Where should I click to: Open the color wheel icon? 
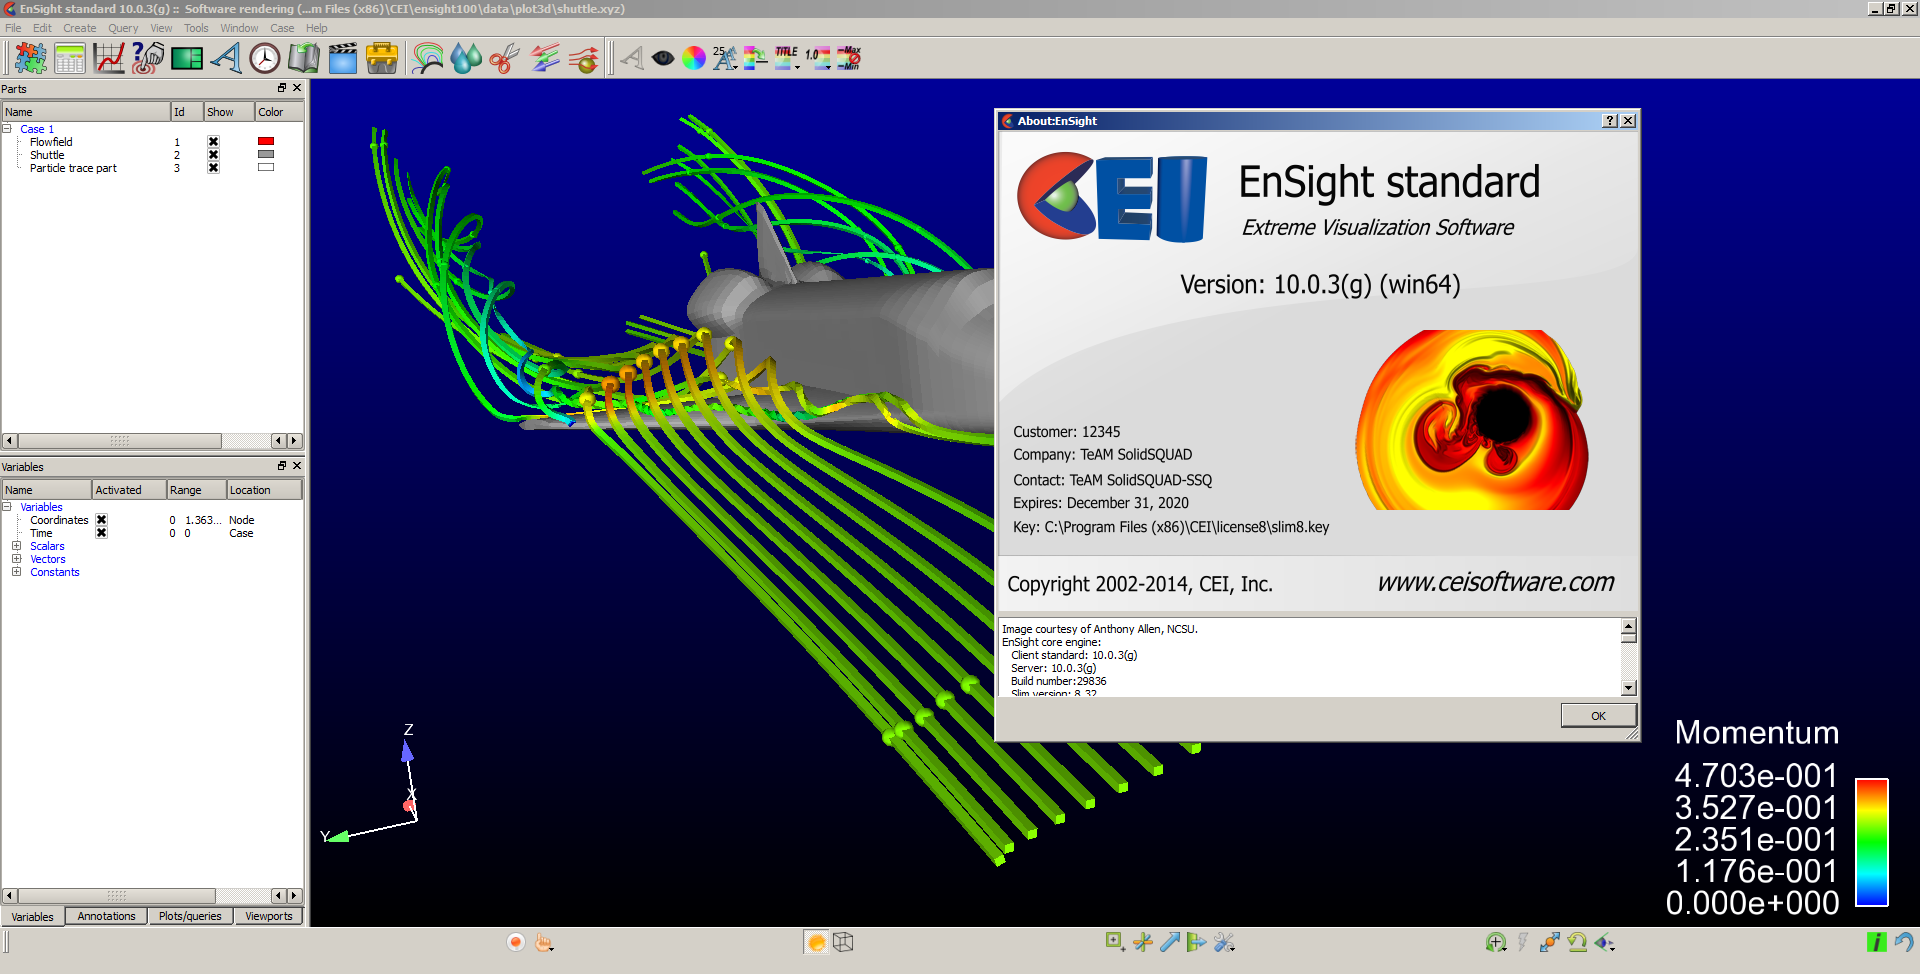694,58
